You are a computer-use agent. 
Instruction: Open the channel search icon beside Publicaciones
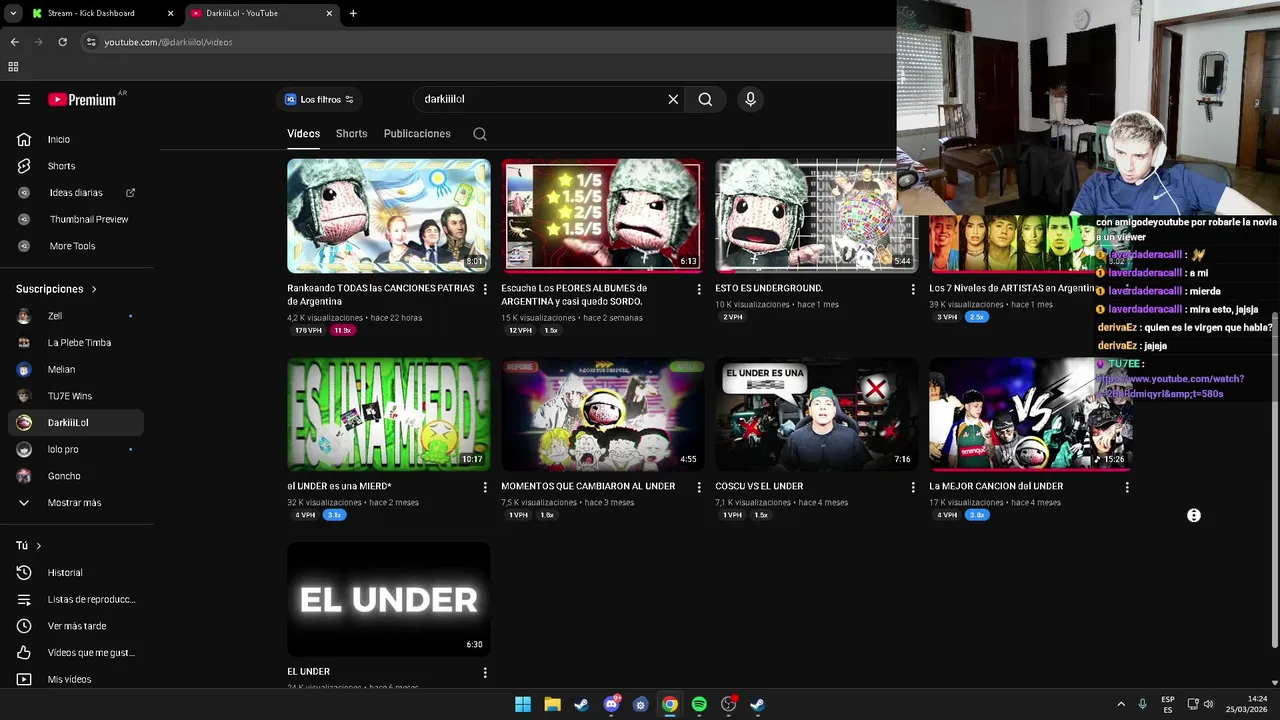[480, 134]
